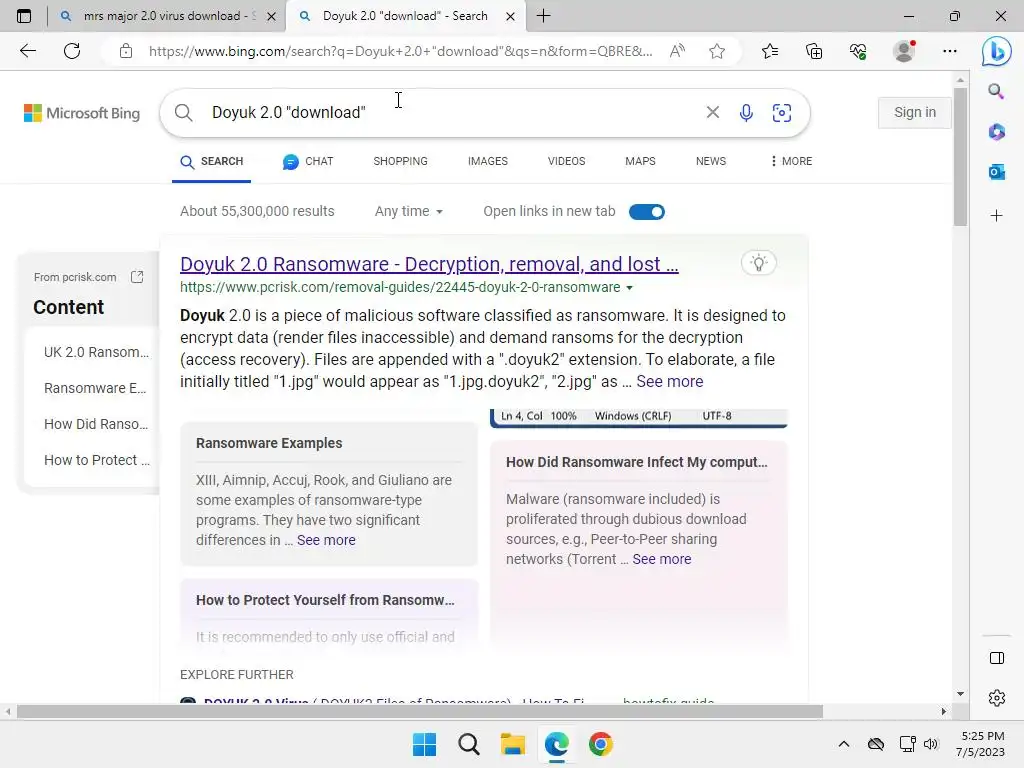Close the mrs major 2.0 tab
This screenshot has width=1024, height=768.
(271, 16)
